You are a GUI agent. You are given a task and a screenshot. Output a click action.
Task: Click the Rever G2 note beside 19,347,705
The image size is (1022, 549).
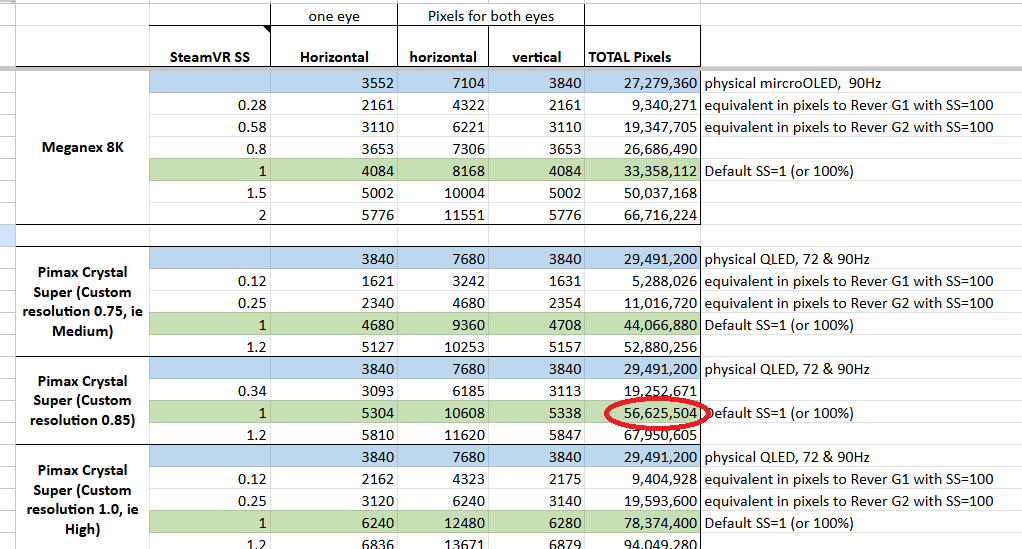tap(849, 127)
